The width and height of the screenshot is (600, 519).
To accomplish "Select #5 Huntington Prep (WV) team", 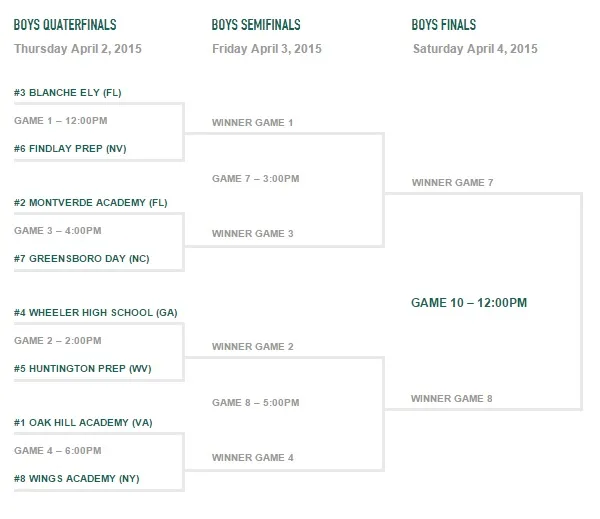I will click(83, 368).
